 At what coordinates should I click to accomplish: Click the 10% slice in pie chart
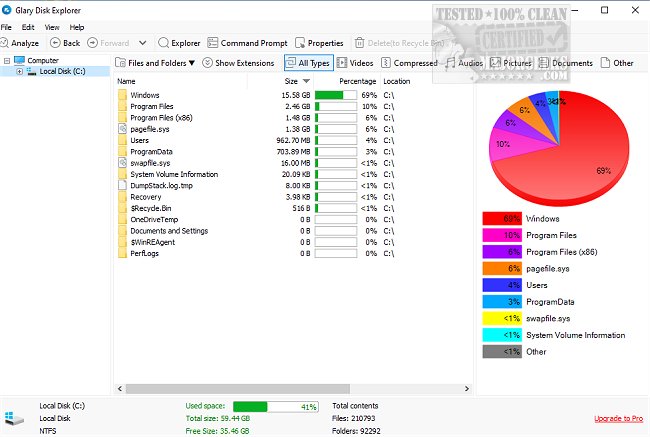coord(514,143)
